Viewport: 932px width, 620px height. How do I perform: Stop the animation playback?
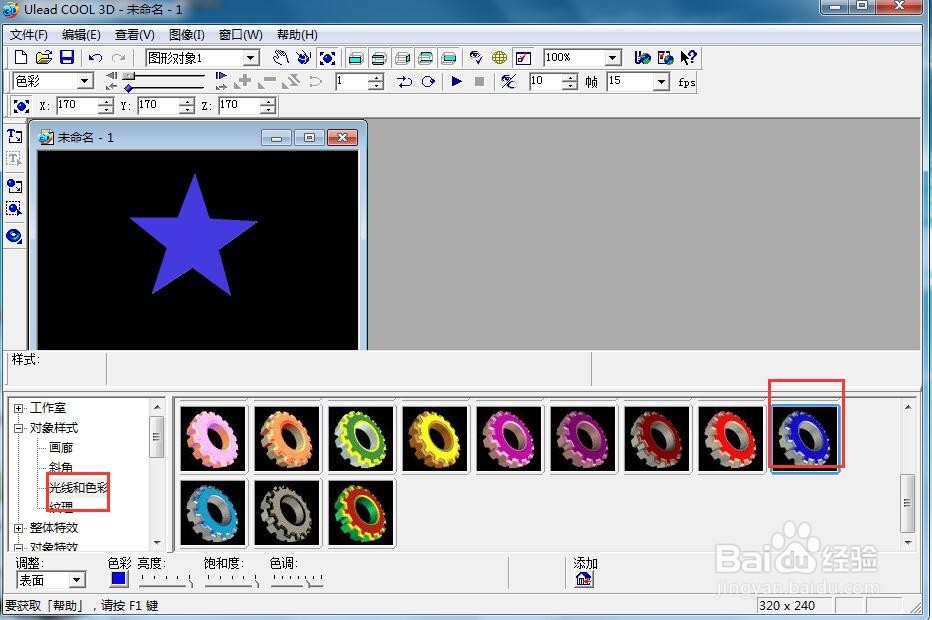tap(480, 81)
